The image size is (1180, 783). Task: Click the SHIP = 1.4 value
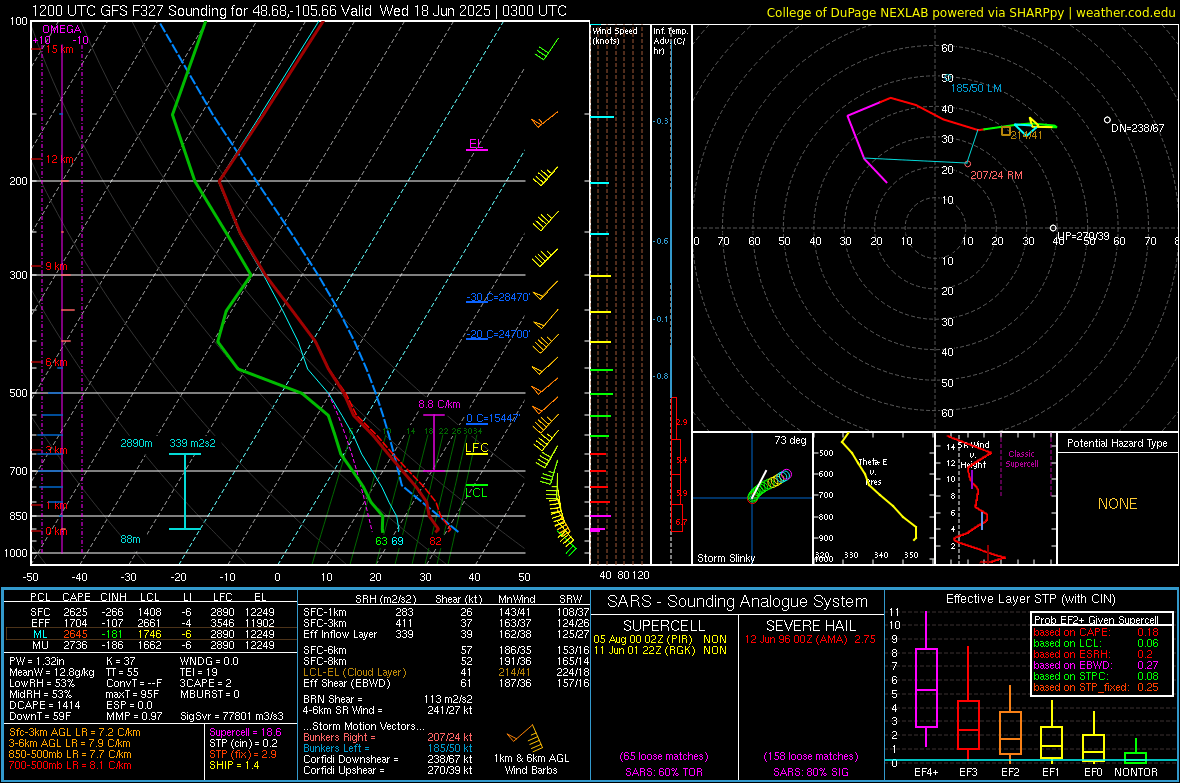[234, 765]
